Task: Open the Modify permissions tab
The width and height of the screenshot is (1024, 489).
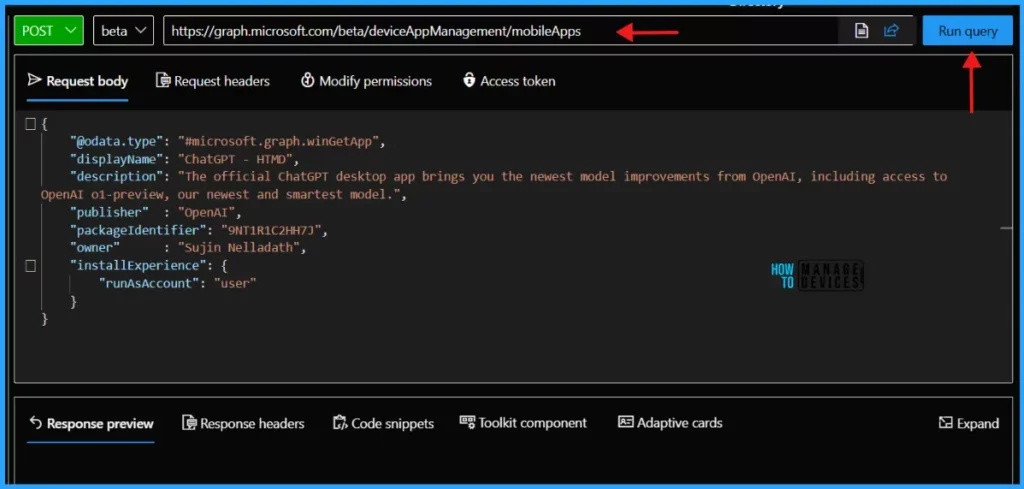Action: tap(366, 81)
